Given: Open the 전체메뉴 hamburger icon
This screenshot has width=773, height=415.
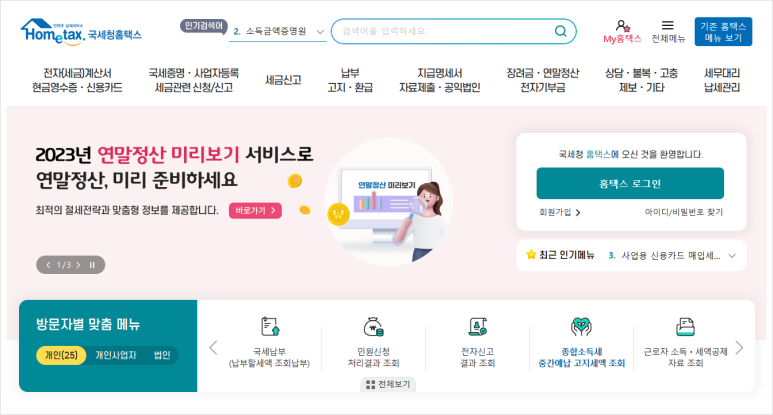Looking at the screenshot, I should pyautogui.click(x=668, y=25).
